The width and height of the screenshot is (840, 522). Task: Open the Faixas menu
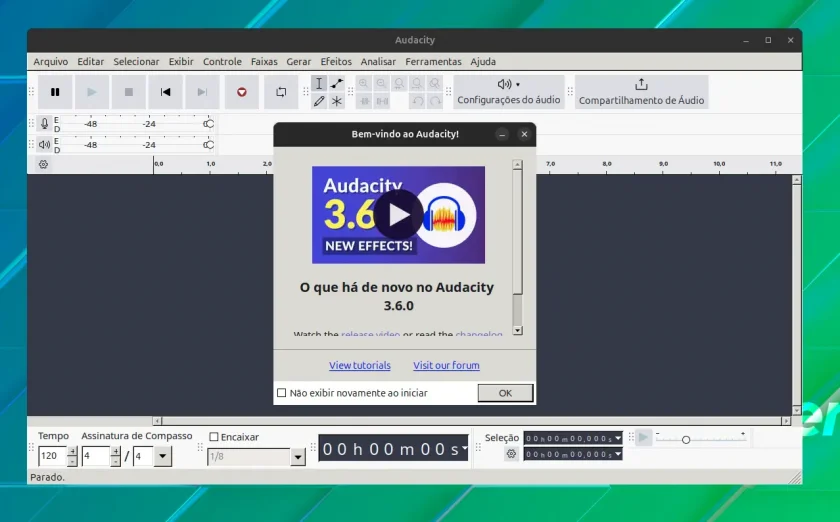264,62
